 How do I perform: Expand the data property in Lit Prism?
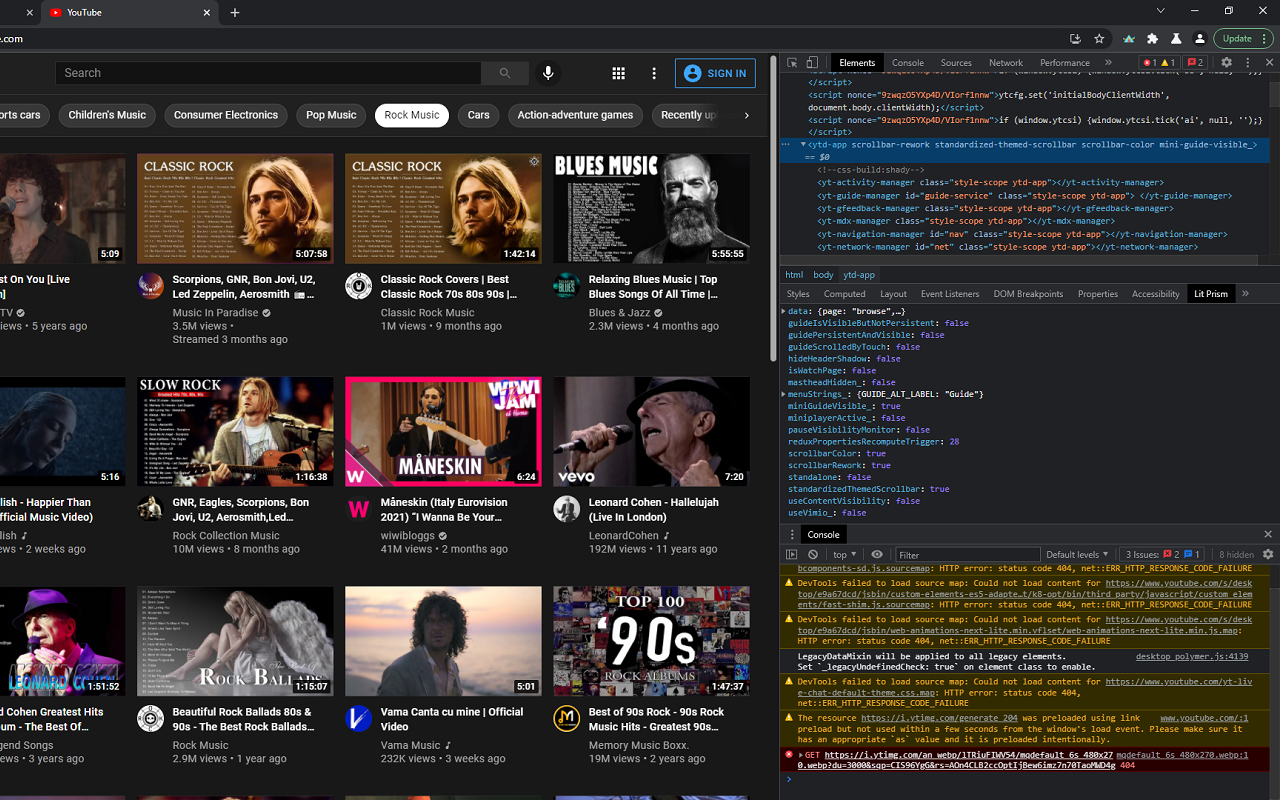point(785,312)
